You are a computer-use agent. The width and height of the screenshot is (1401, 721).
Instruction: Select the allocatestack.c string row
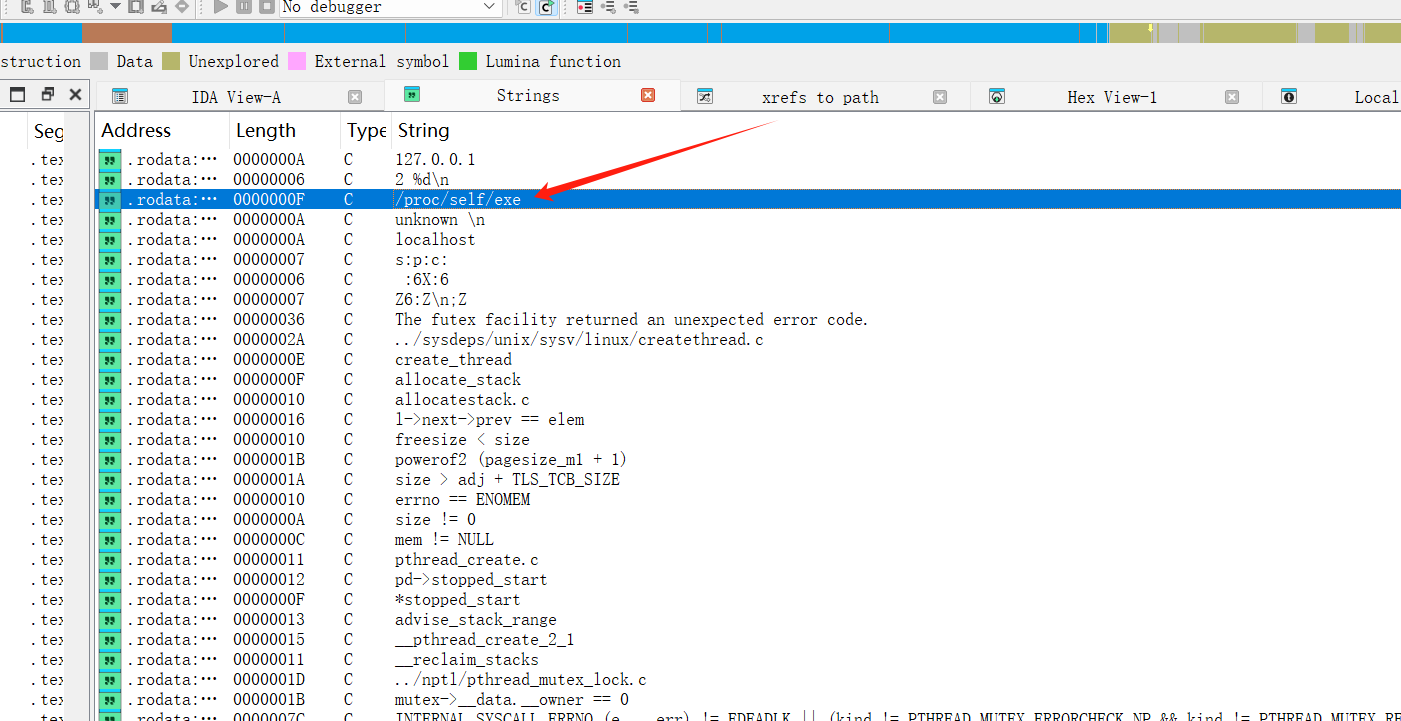(748, 400)
